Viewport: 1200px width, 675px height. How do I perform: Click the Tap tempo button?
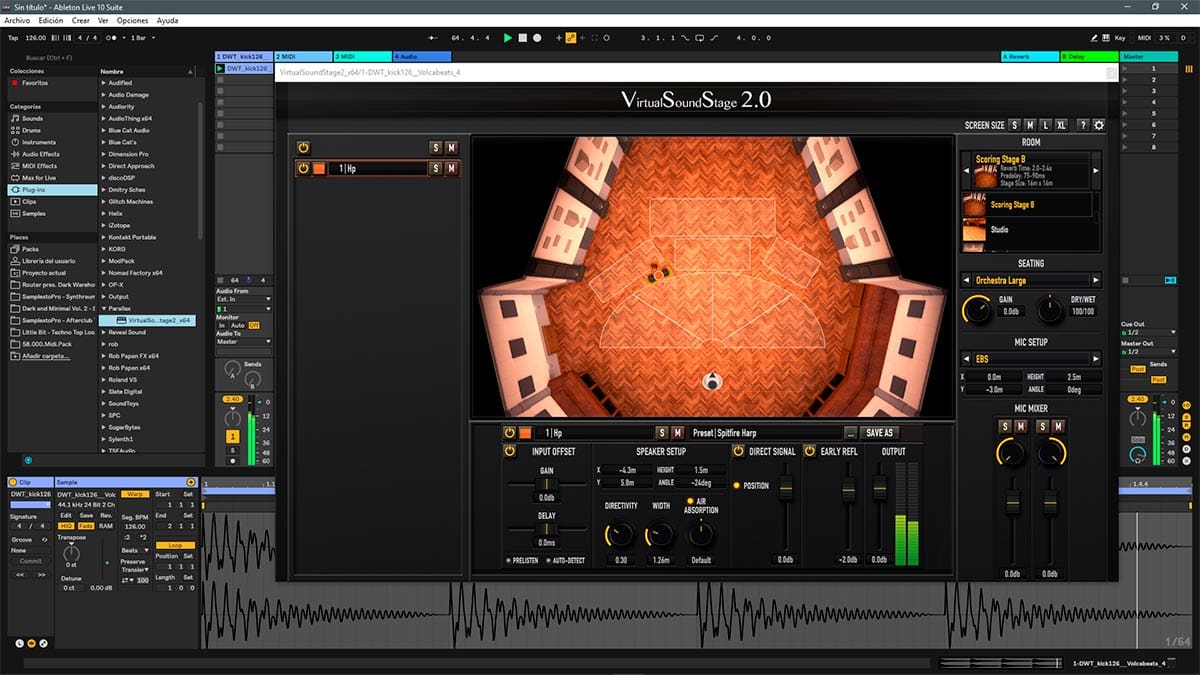[x=13, y=38]
